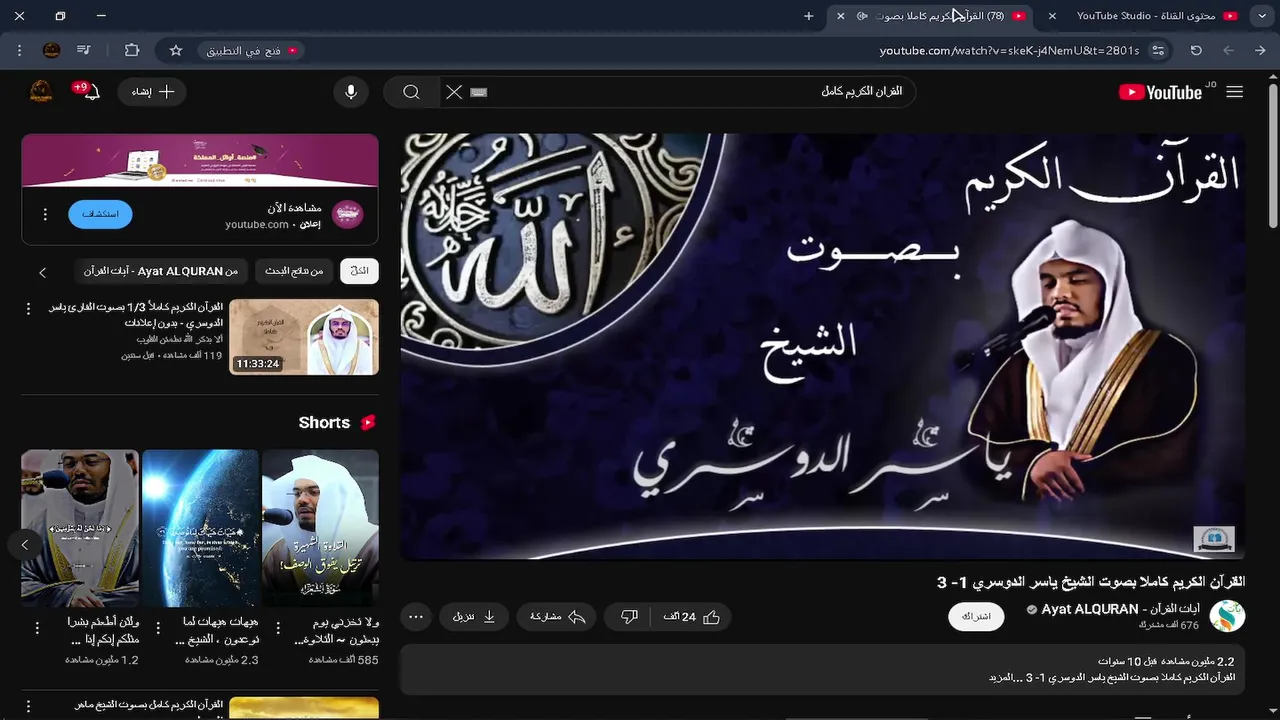
Task: Open the browser profile avatar in toolbar
Action: (x=52, y=50)
